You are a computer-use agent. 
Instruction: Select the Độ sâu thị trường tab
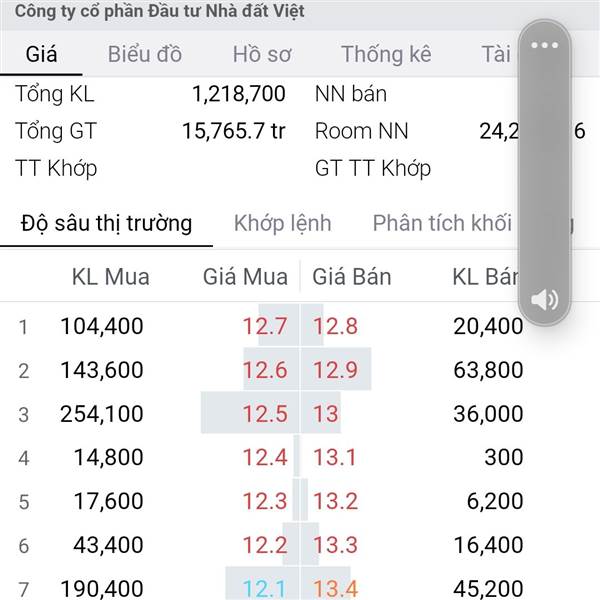(x=106, y=223)
